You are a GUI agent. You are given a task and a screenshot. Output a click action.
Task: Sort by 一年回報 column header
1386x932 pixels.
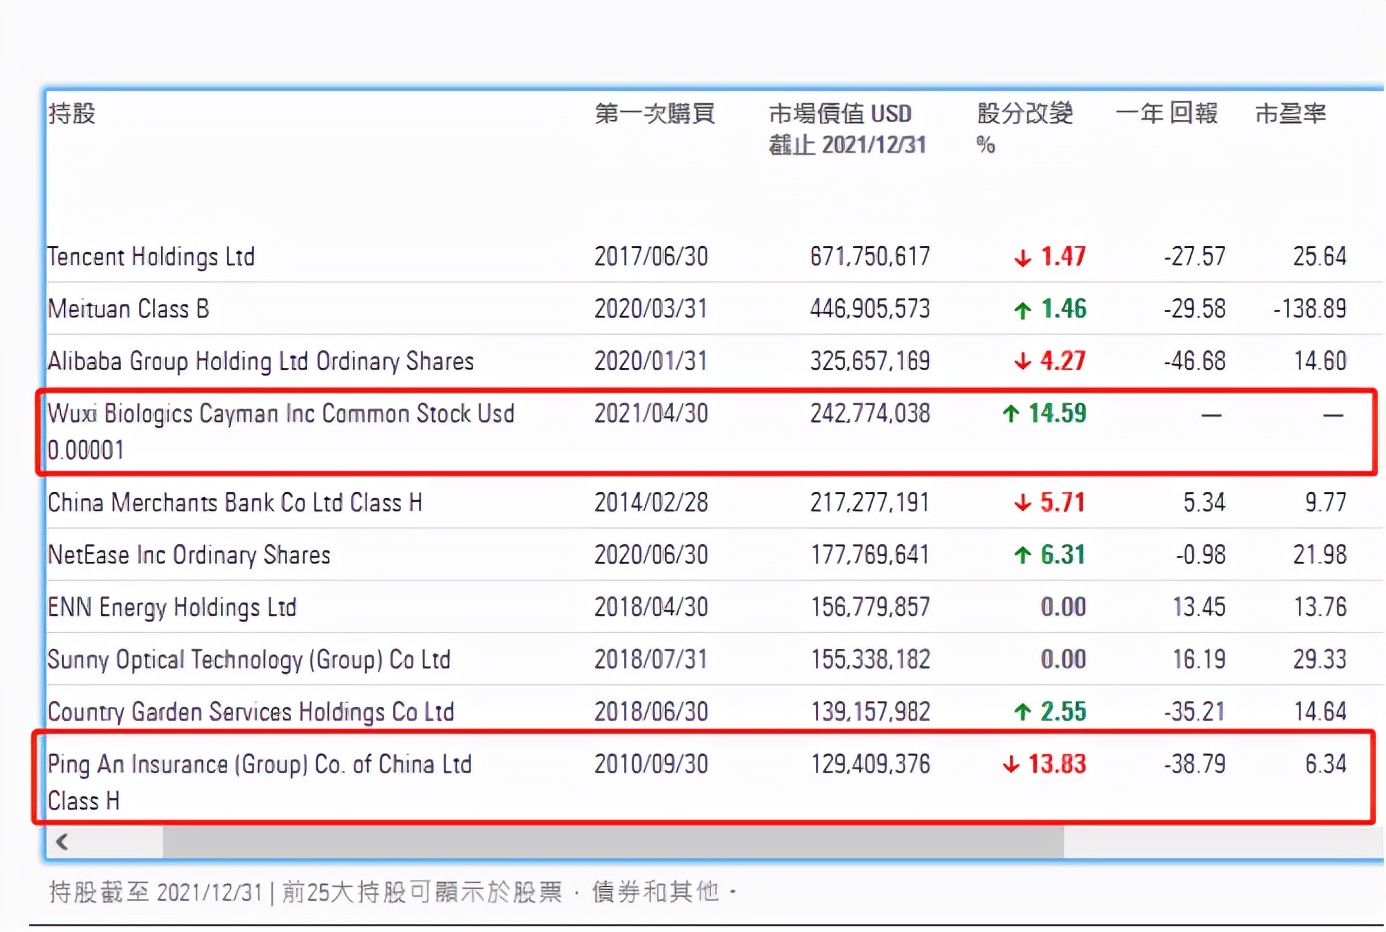pyautogui.click(x=1166, y=114)
